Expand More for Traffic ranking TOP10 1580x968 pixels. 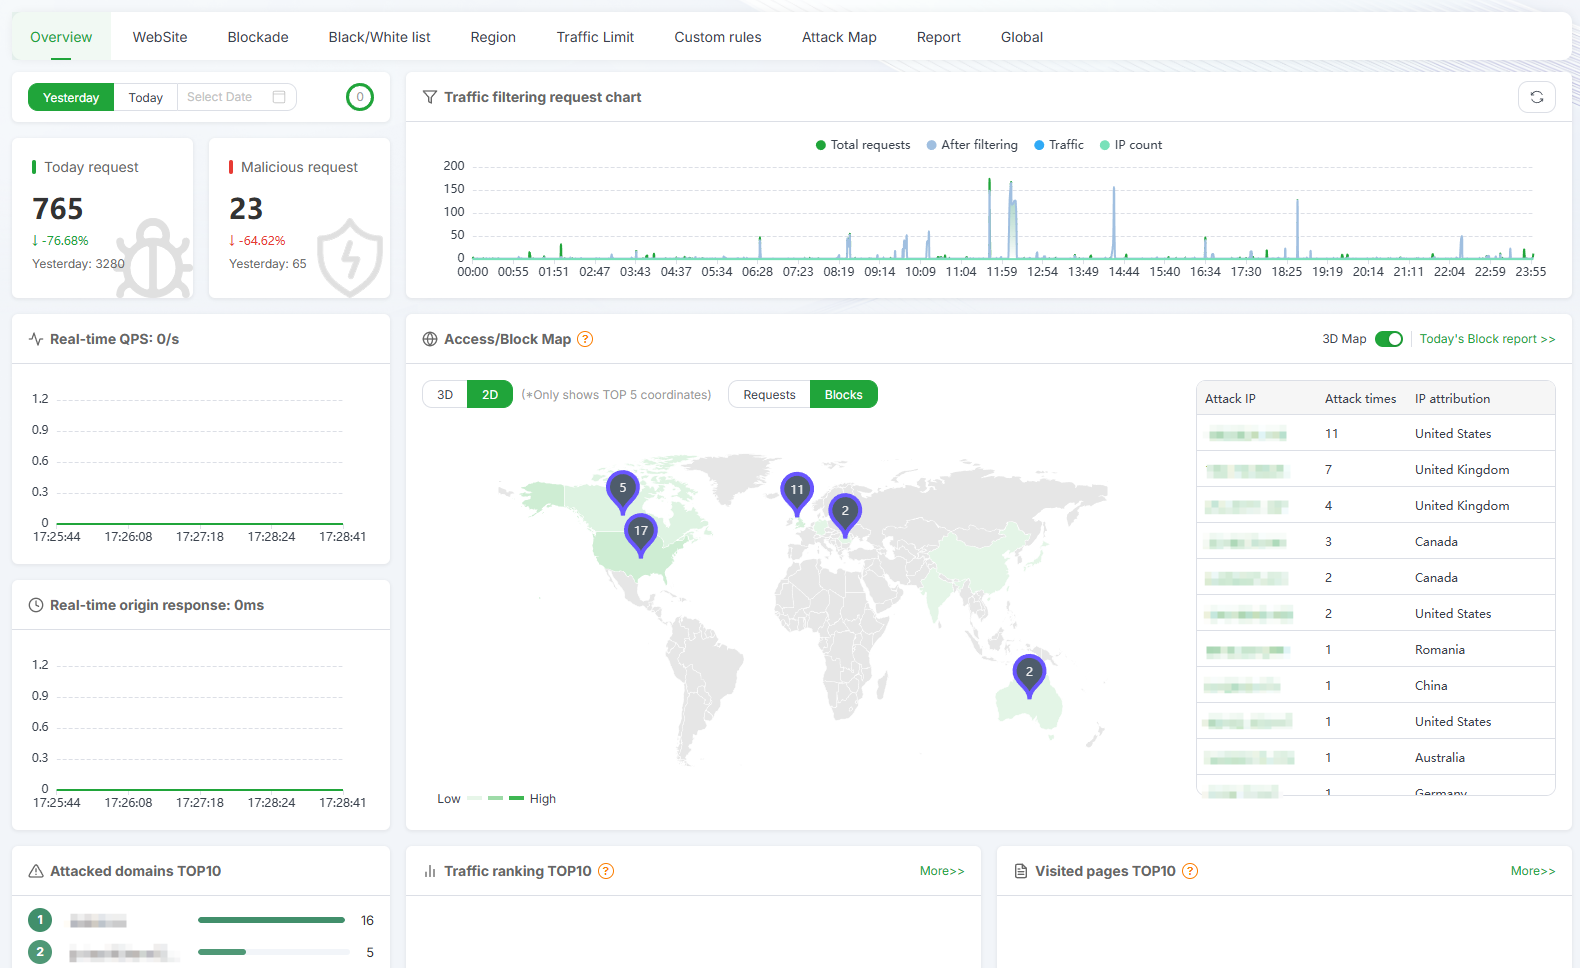[x=942, y=871]
